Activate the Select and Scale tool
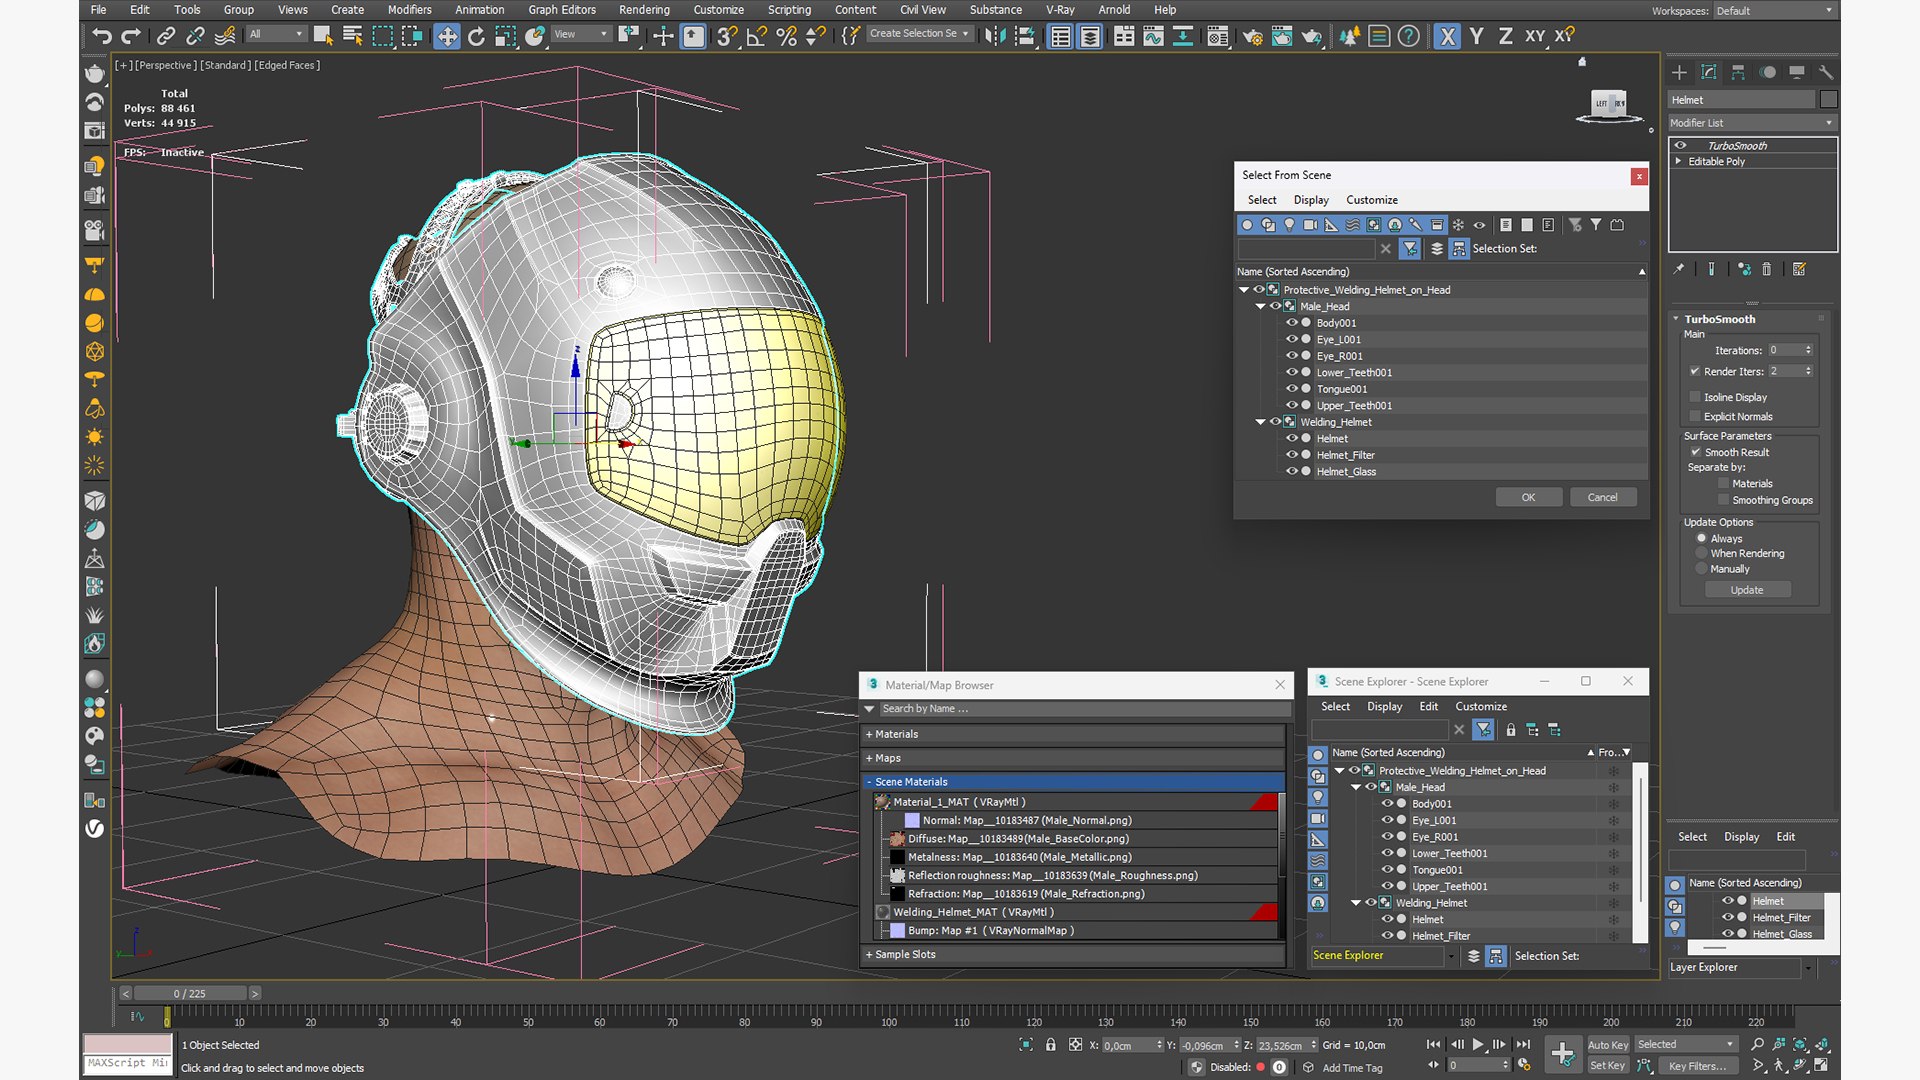 (x=505, y=37)
